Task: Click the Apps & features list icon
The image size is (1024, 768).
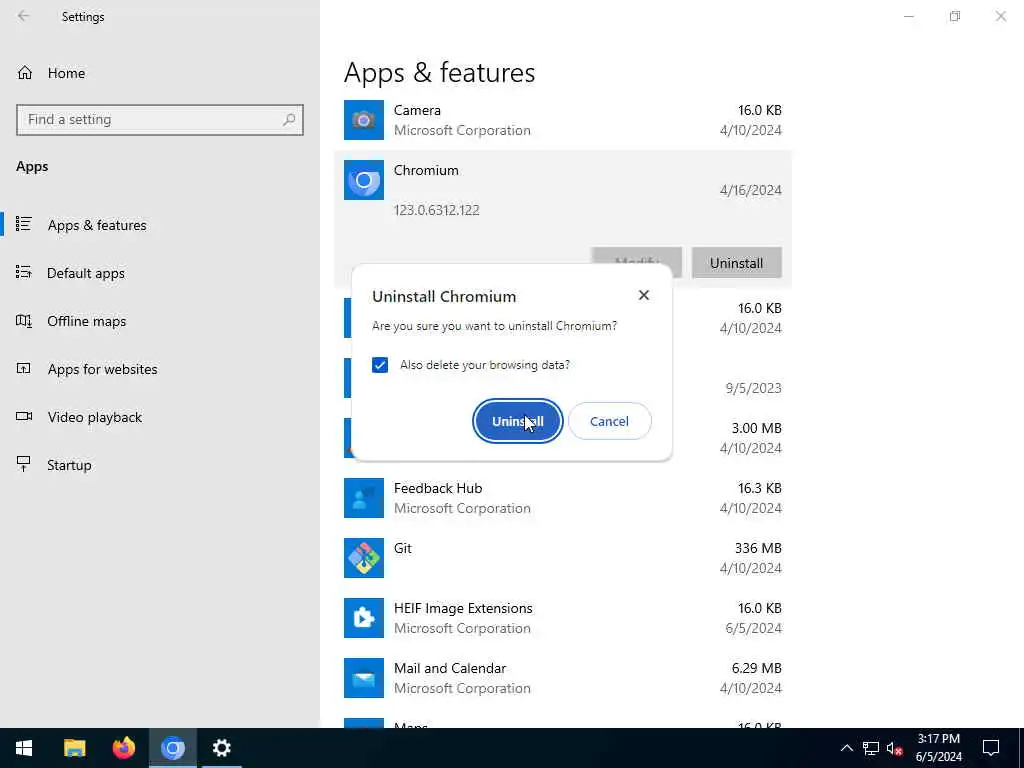Action: [24, 224]
